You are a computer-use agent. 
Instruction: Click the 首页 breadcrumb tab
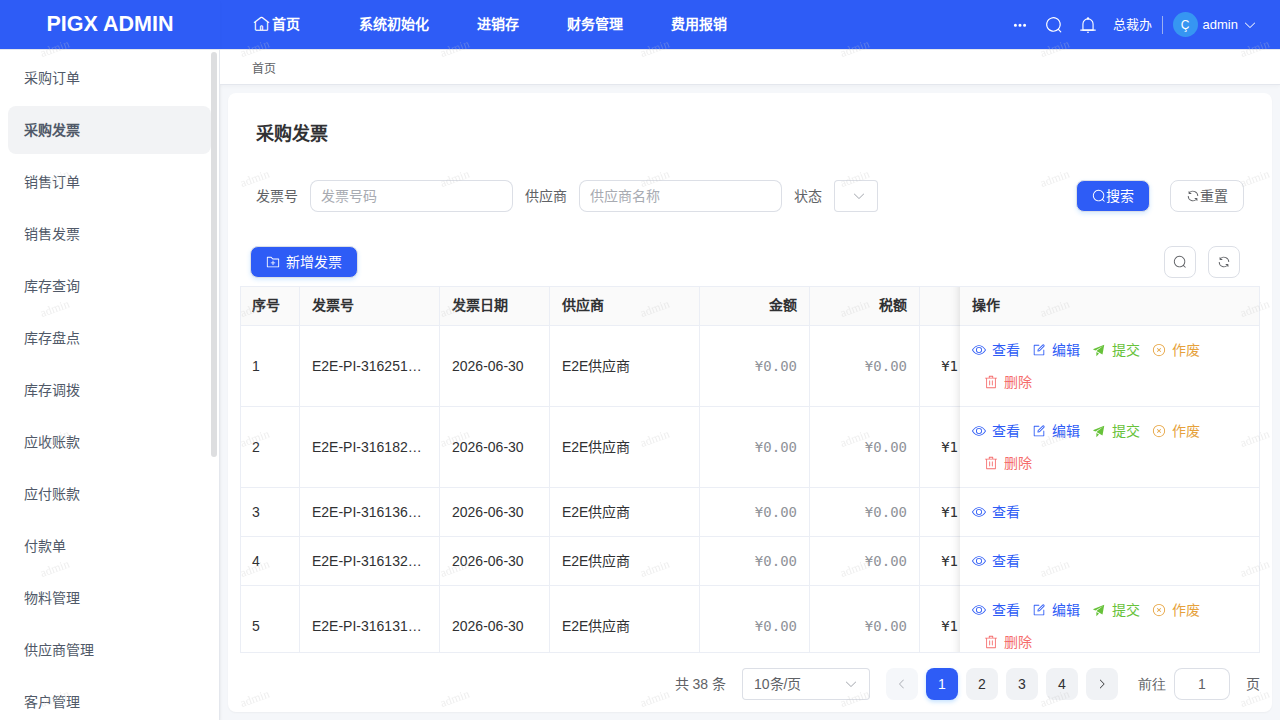(x=264, y=68)
